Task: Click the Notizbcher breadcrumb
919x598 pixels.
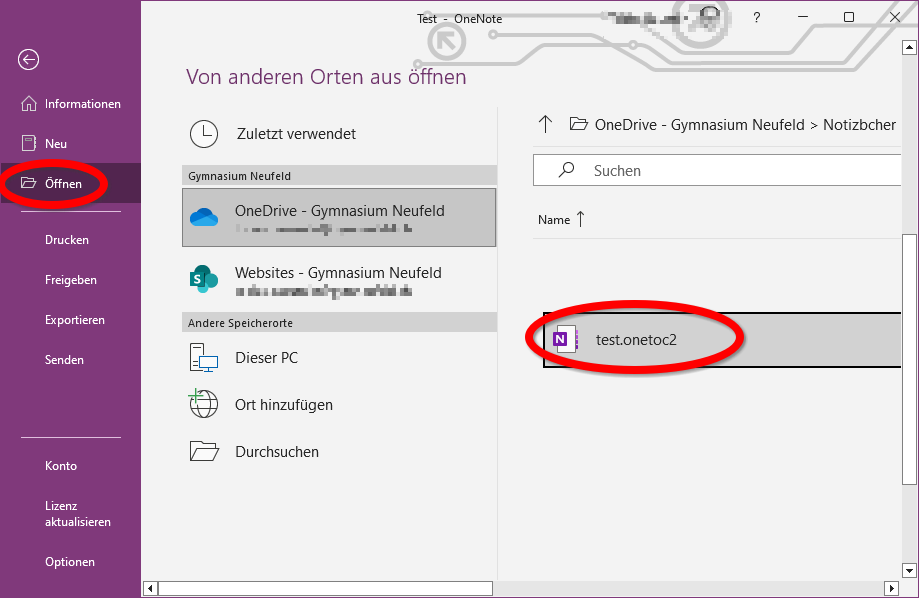Action: tap(859, 125)
